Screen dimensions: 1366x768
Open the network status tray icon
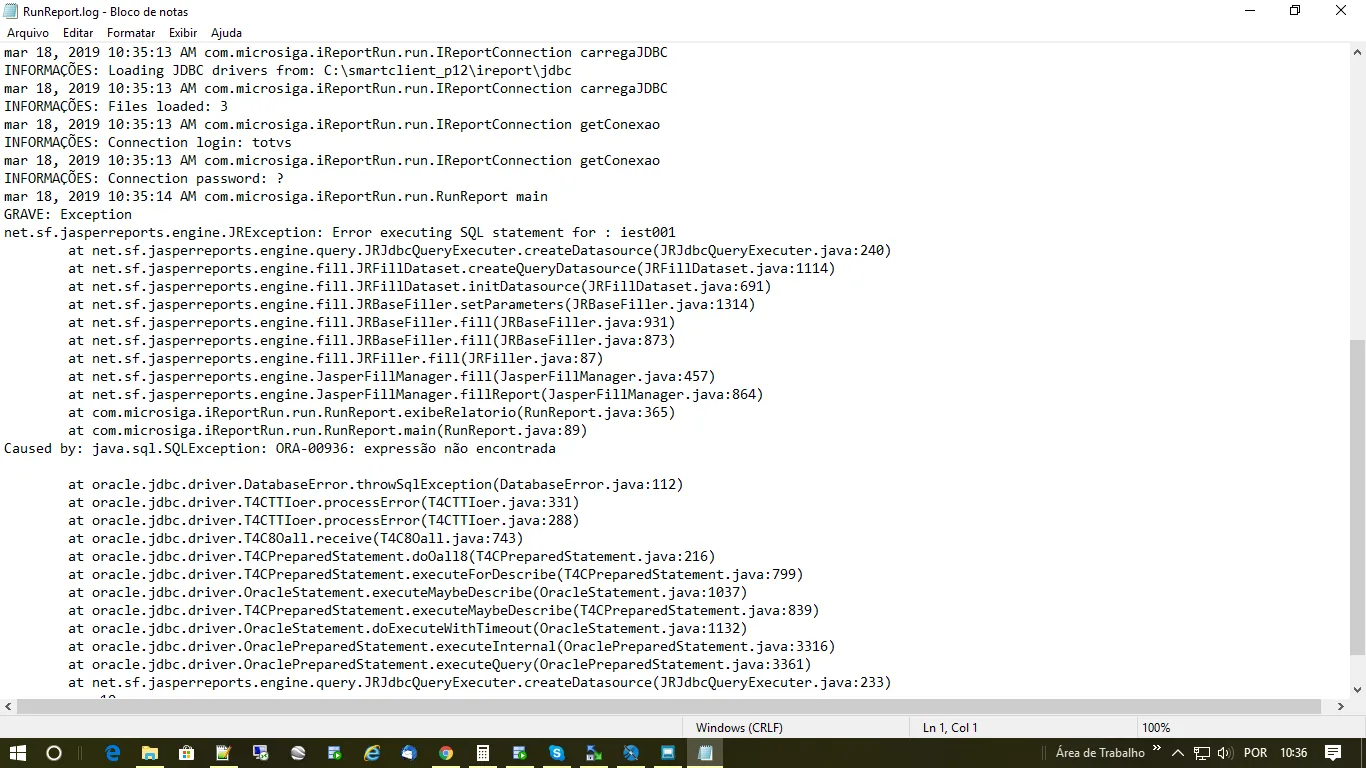[1201, 753]
